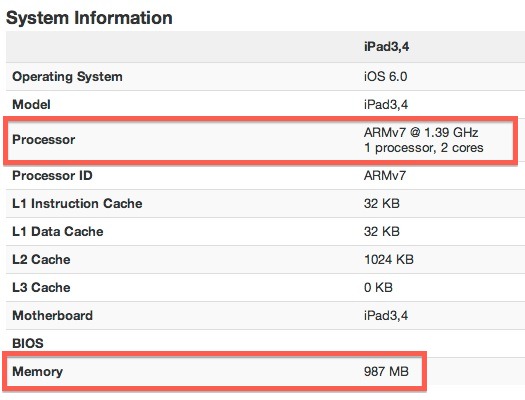Screen dimensions: 525x400
Task: Select the Operating System label
Action: click(67, 77)
